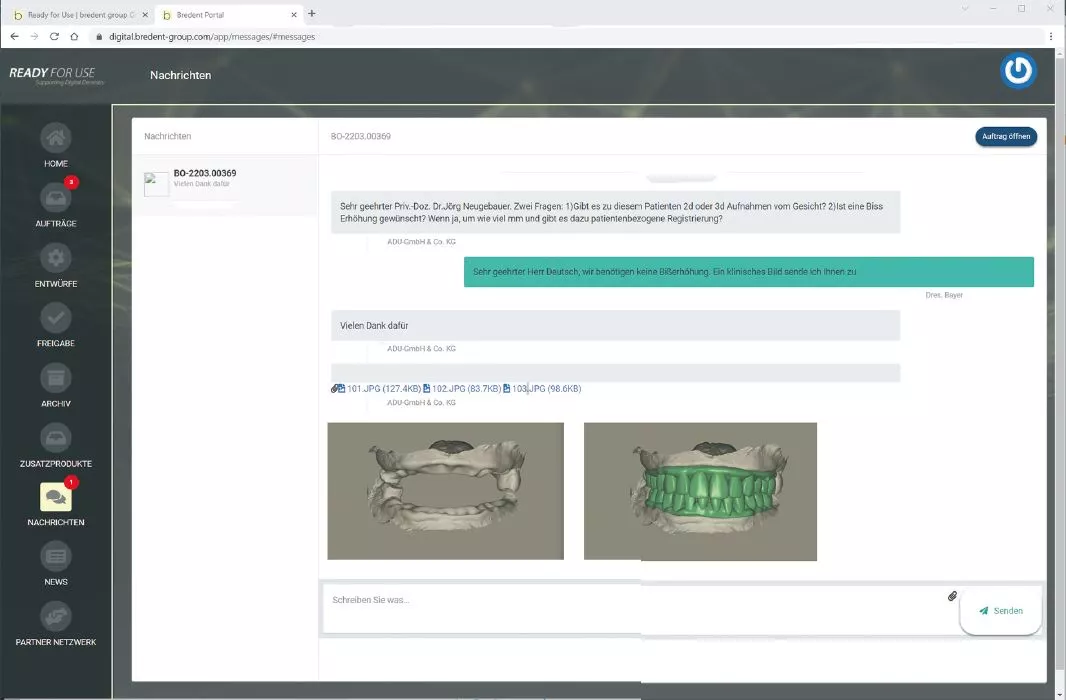Click the Auftrag öffnen button
Viewport: 1066px width, 700px height.
pyautogui.click(x=1006, y=136)
